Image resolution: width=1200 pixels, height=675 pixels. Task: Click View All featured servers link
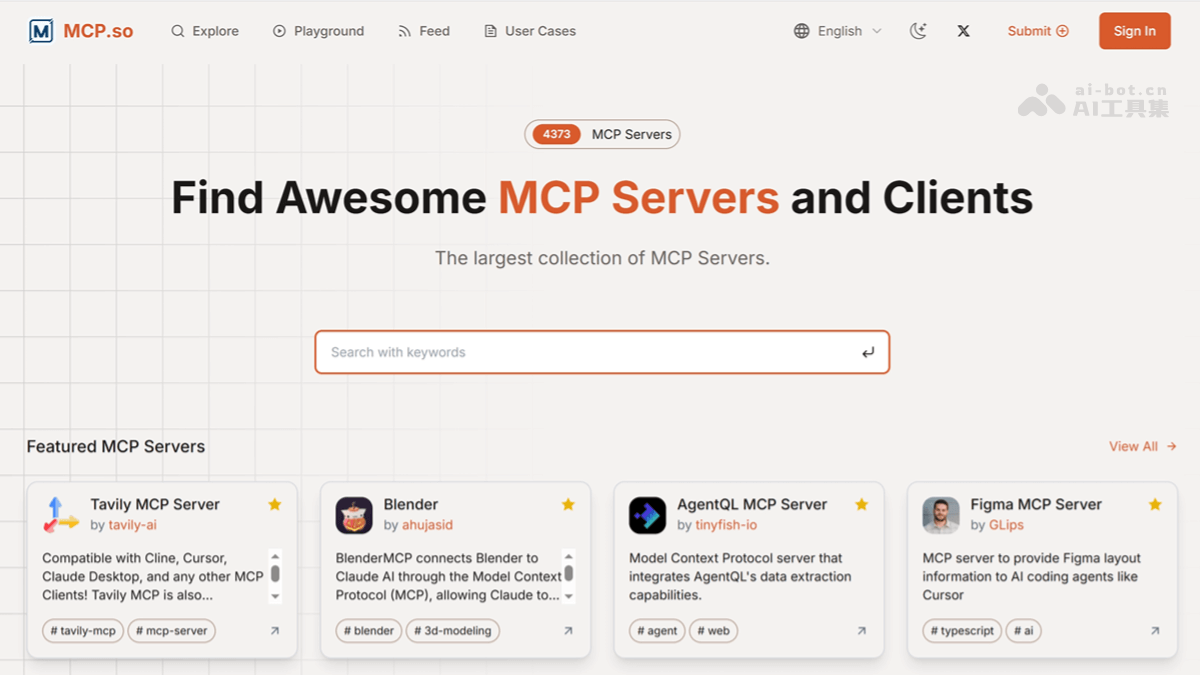tap(1142, 446)
